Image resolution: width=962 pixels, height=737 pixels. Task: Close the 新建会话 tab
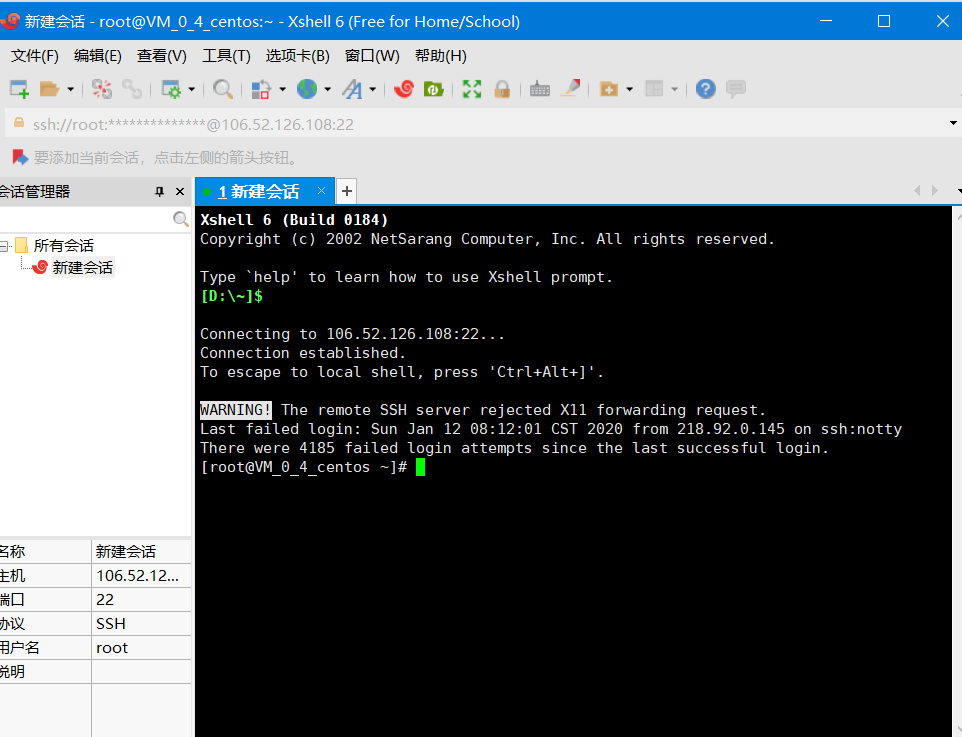(321, 190)
